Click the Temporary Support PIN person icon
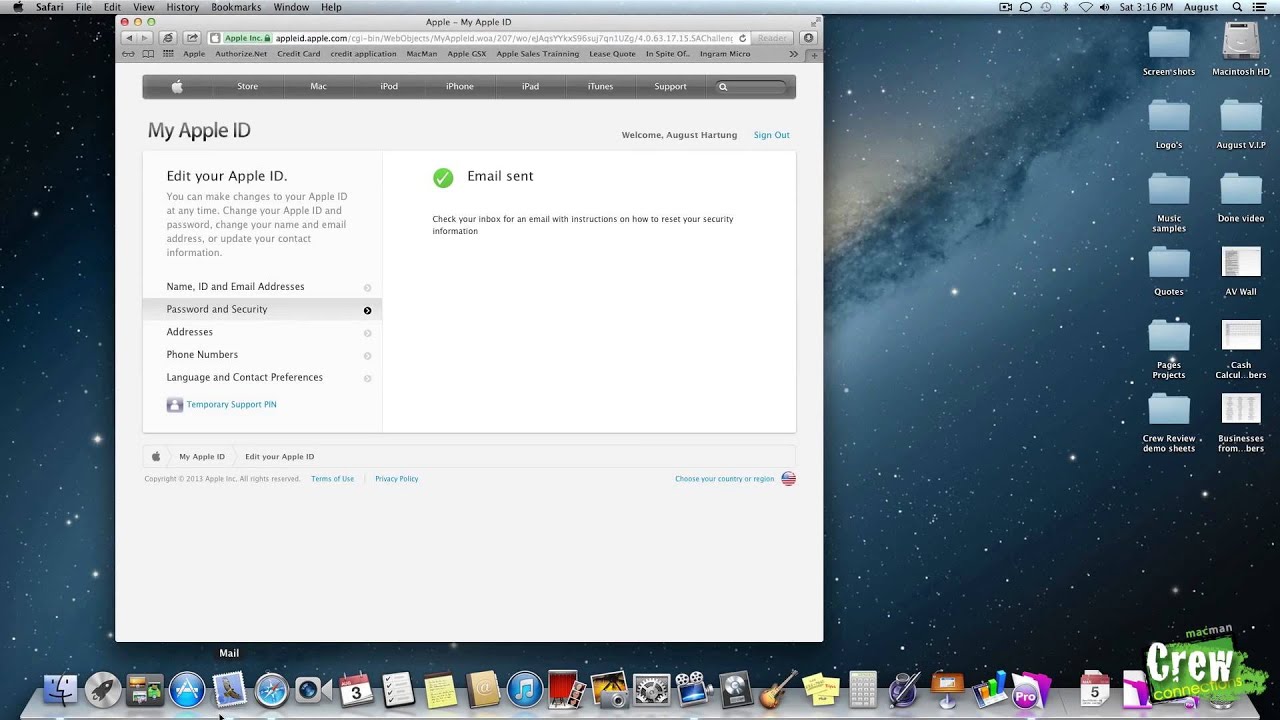The image size is (1280, 720). click(175, 405)
